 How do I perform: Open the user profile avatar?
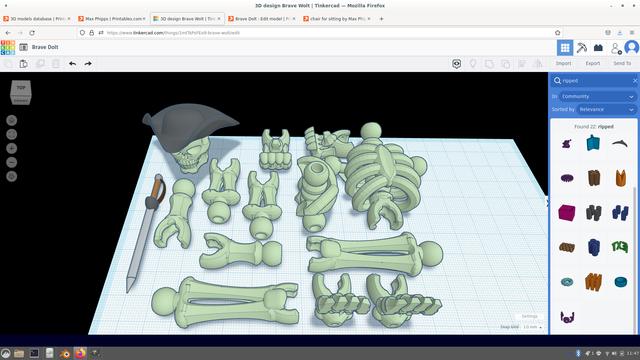pos(631,48)
